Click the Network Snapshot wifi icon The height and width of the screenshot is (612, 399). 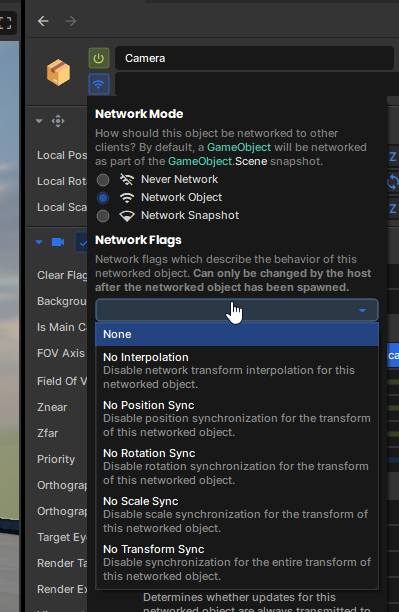pyautogui.click(x=127, y=216)
